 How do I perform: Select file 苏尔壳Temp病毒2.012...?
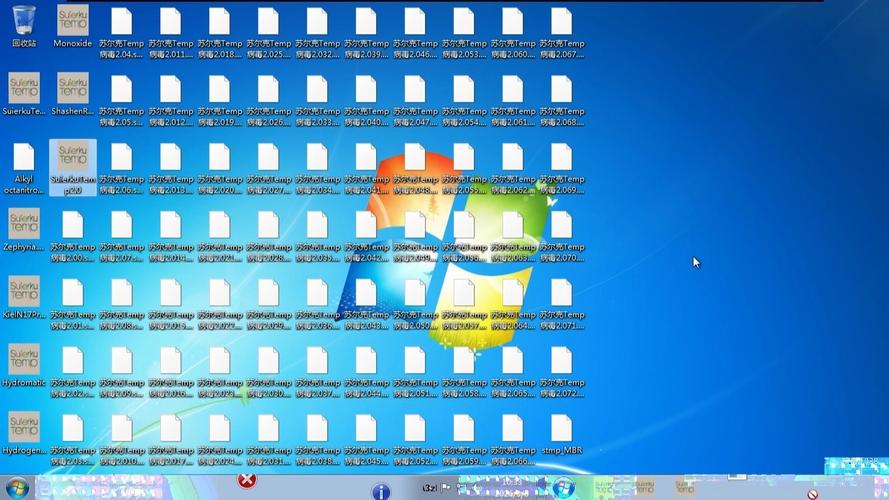click(x=170, y=100)
